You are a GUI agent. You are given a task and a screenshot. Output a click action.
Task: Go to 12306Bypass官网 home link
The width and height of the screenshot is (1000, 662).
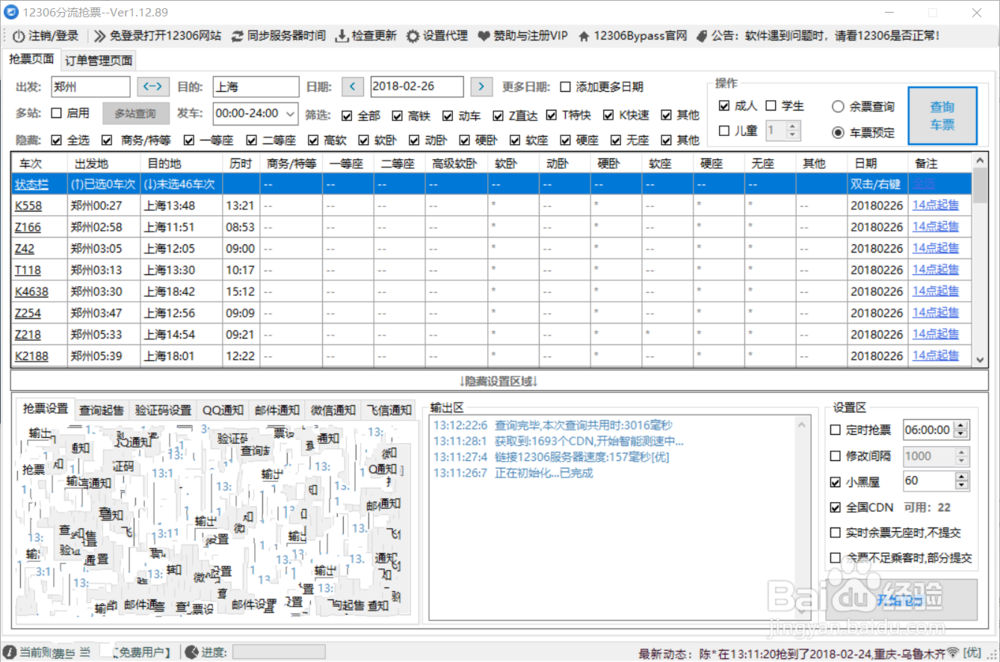pos(633,36)
